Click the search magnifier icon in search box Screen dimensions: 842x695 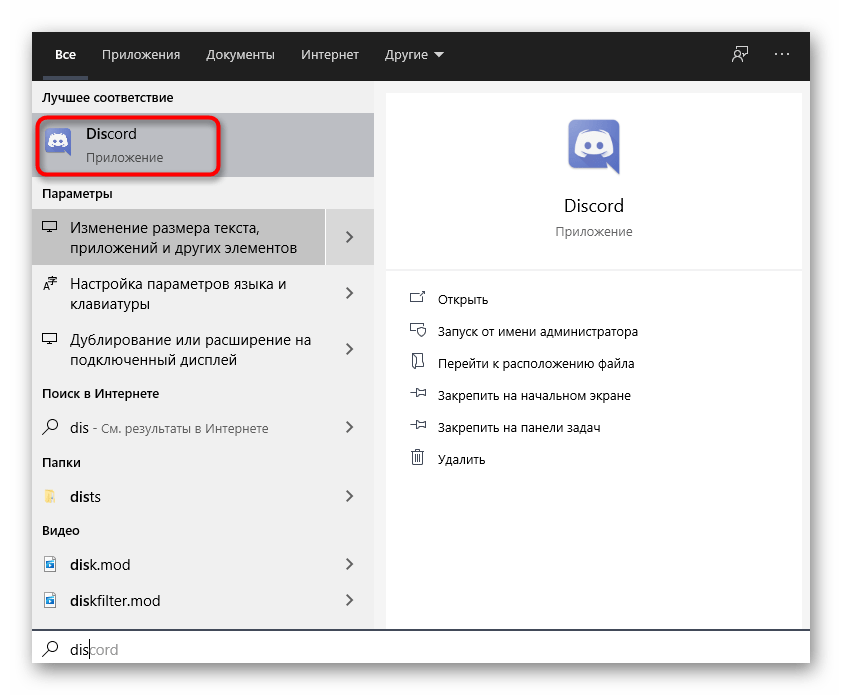pos(50,649)
